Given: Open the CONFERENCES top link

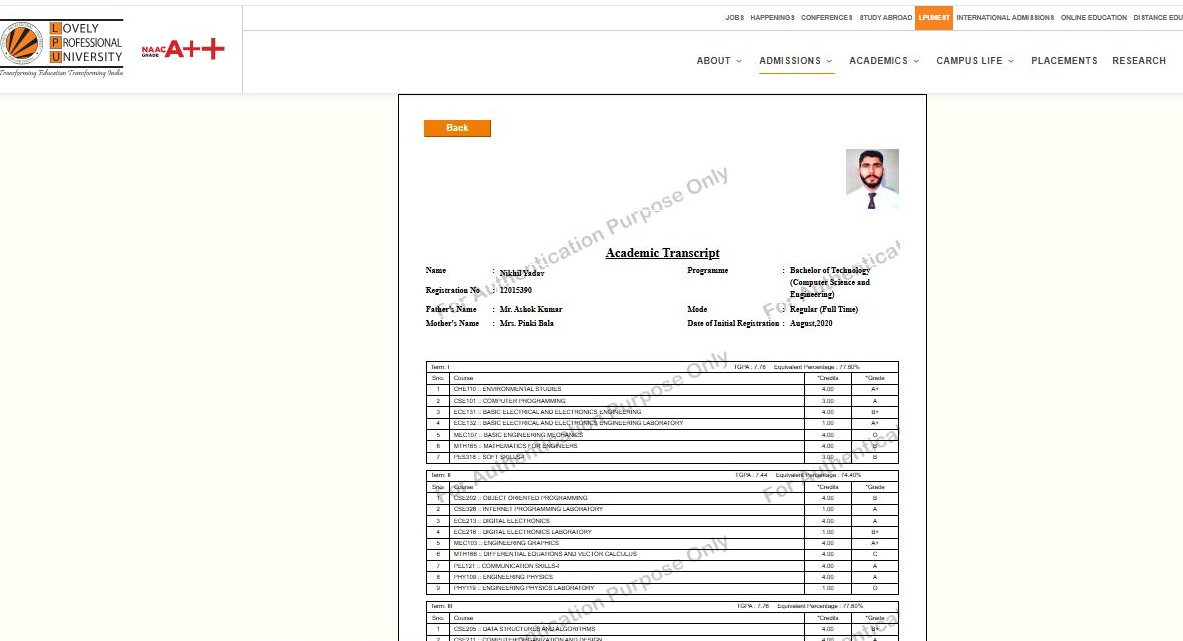Looking at the screenshot, I should 826,17.
